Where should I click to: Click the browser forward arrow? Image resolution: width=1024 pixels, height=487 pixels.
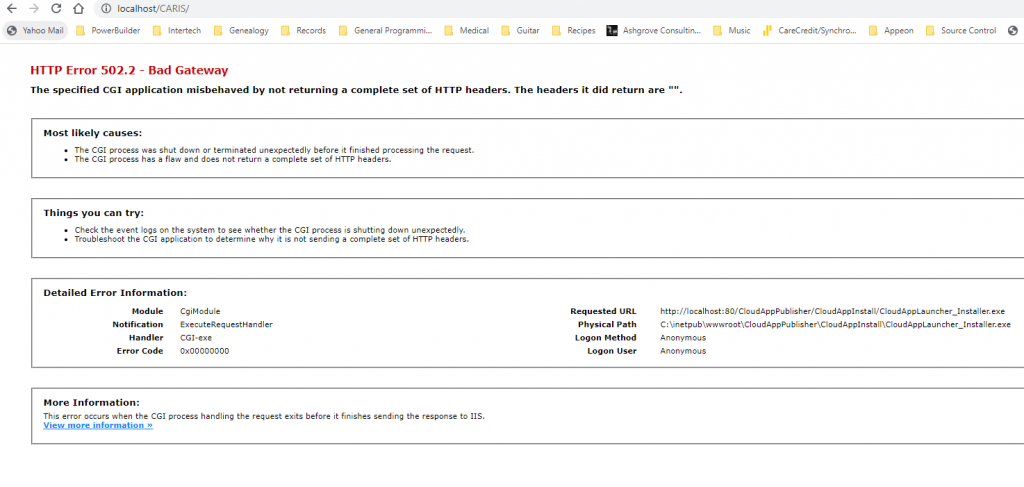point(33,8)
